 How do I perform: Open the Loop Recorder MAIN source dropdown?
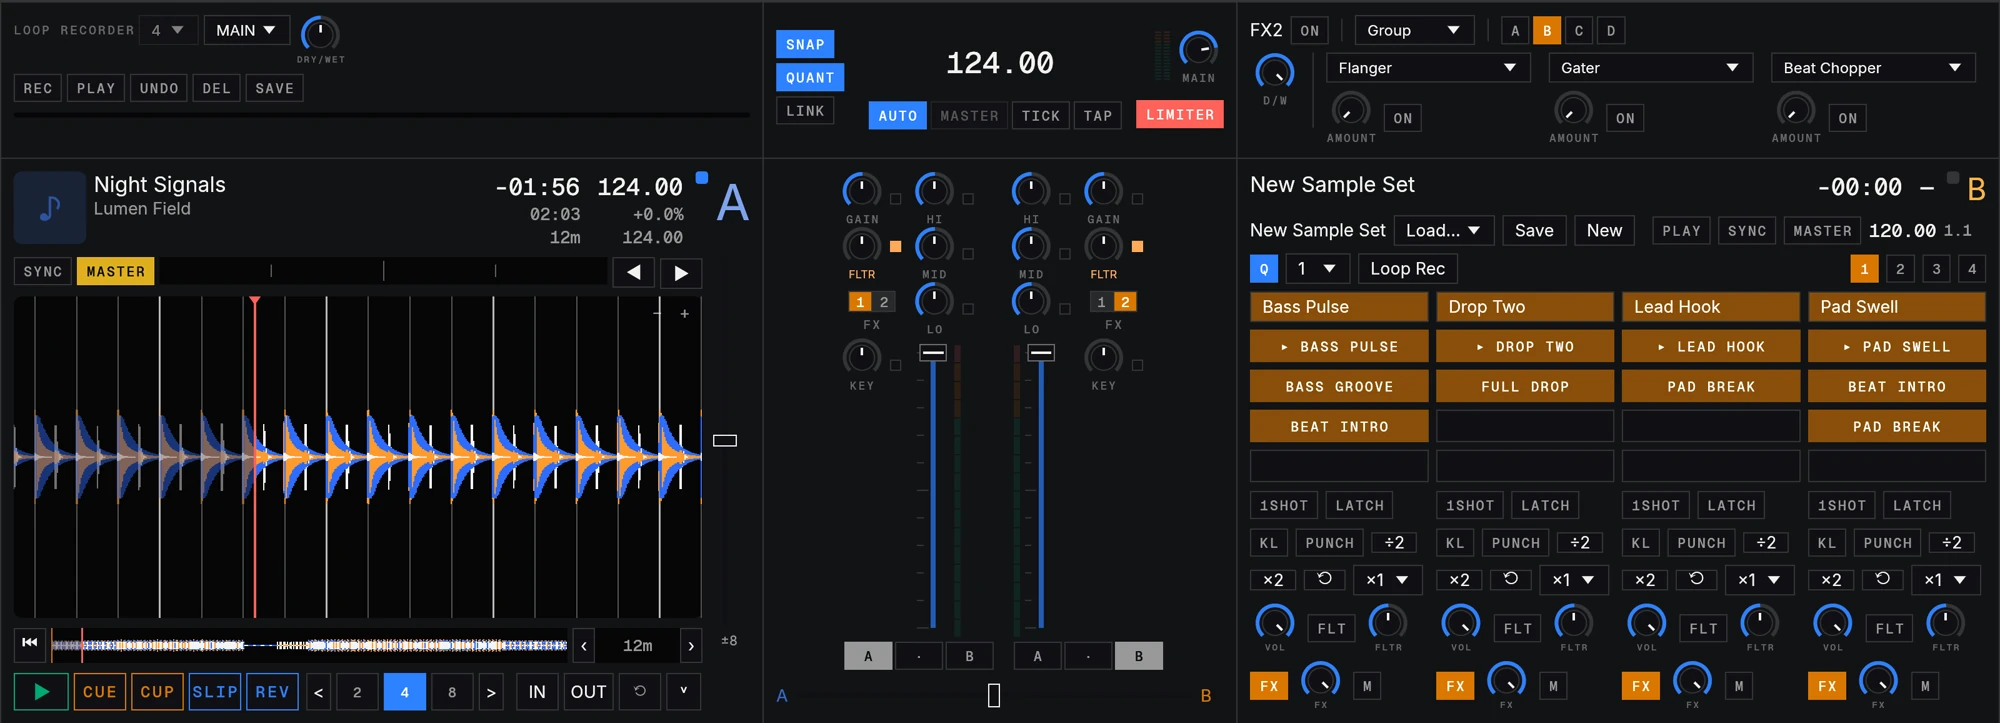(x=246, y=30)
